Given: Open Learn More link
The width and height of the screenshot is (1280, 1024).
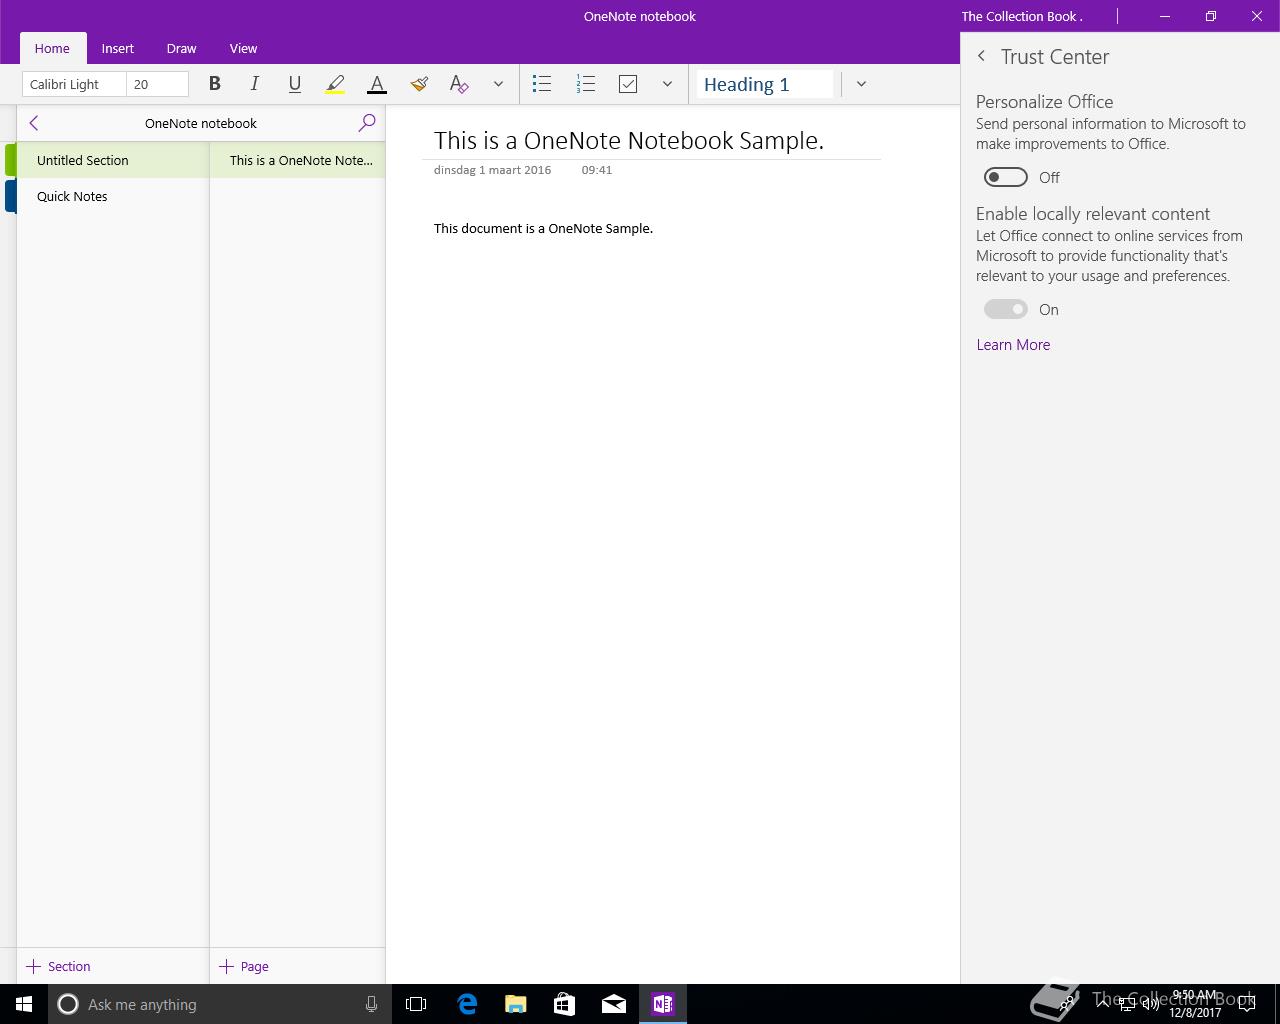Looking at the screenshot, I should point(1013,344).
